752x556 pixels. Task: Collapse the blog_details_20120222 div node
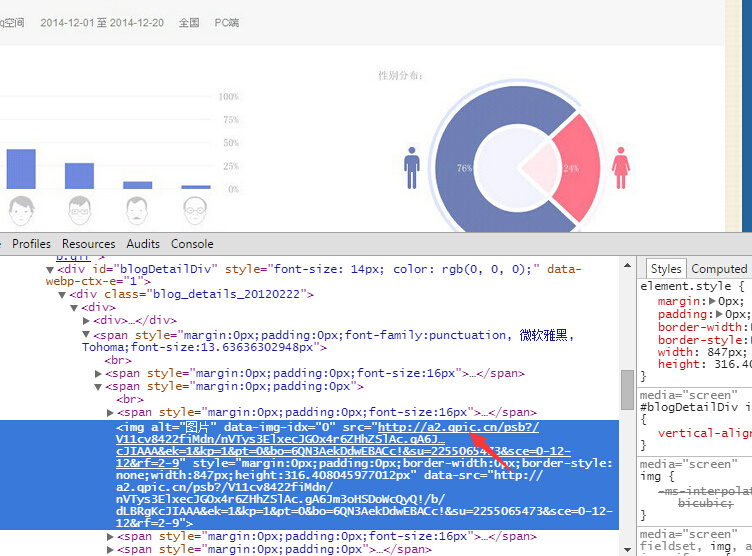[63, 294]
